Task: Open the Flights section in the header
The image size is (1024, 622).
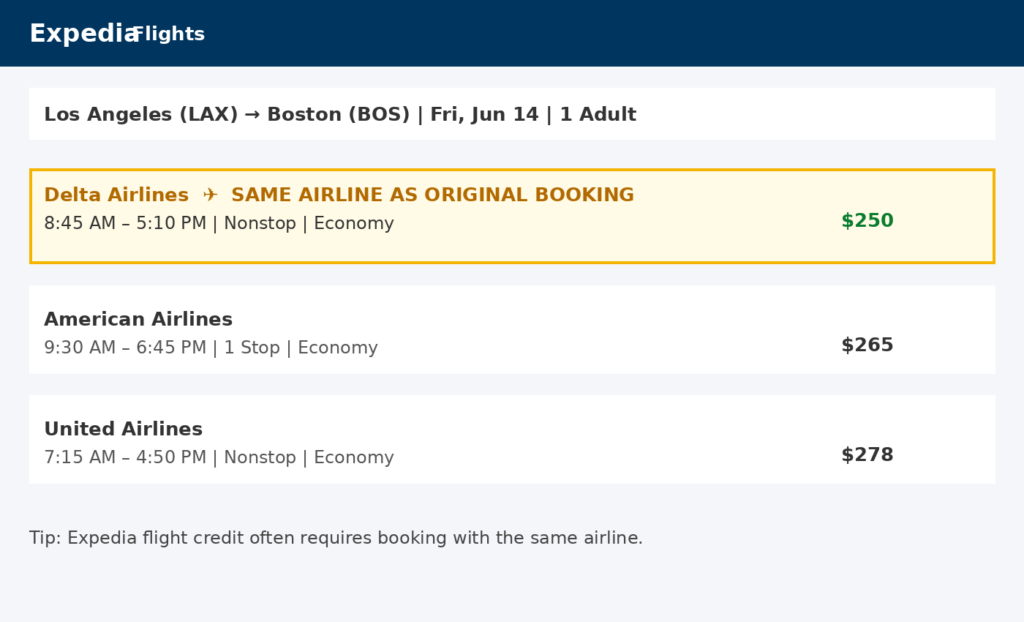Action: tap(170, 34)
